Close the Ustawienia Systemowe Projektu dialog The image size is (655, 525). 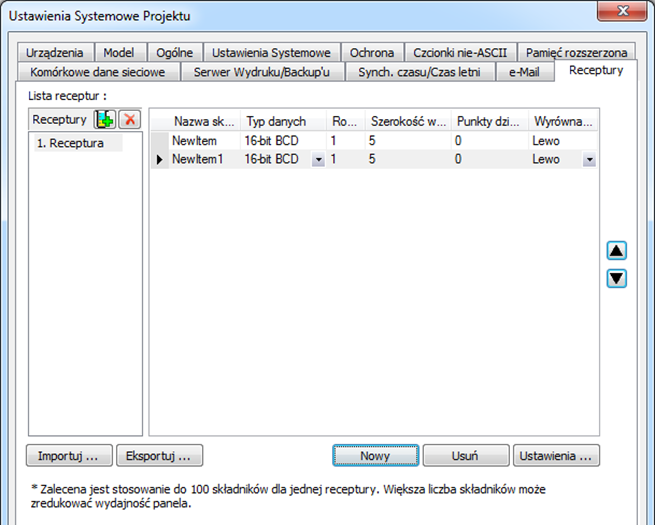[622, 10]
